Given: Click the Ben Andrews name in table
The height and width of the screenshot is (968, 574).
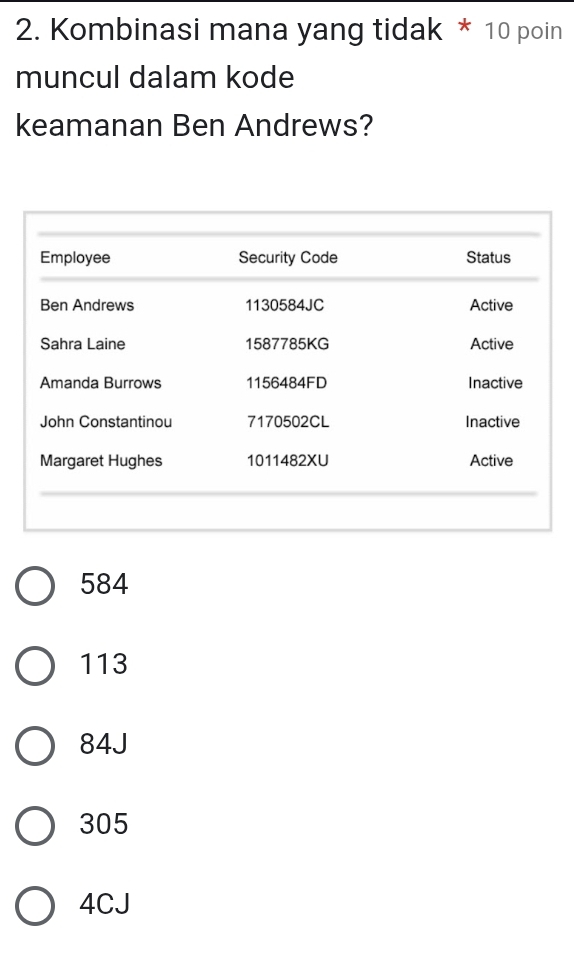Looking at the screenshot, I should (x=87, y=305).
